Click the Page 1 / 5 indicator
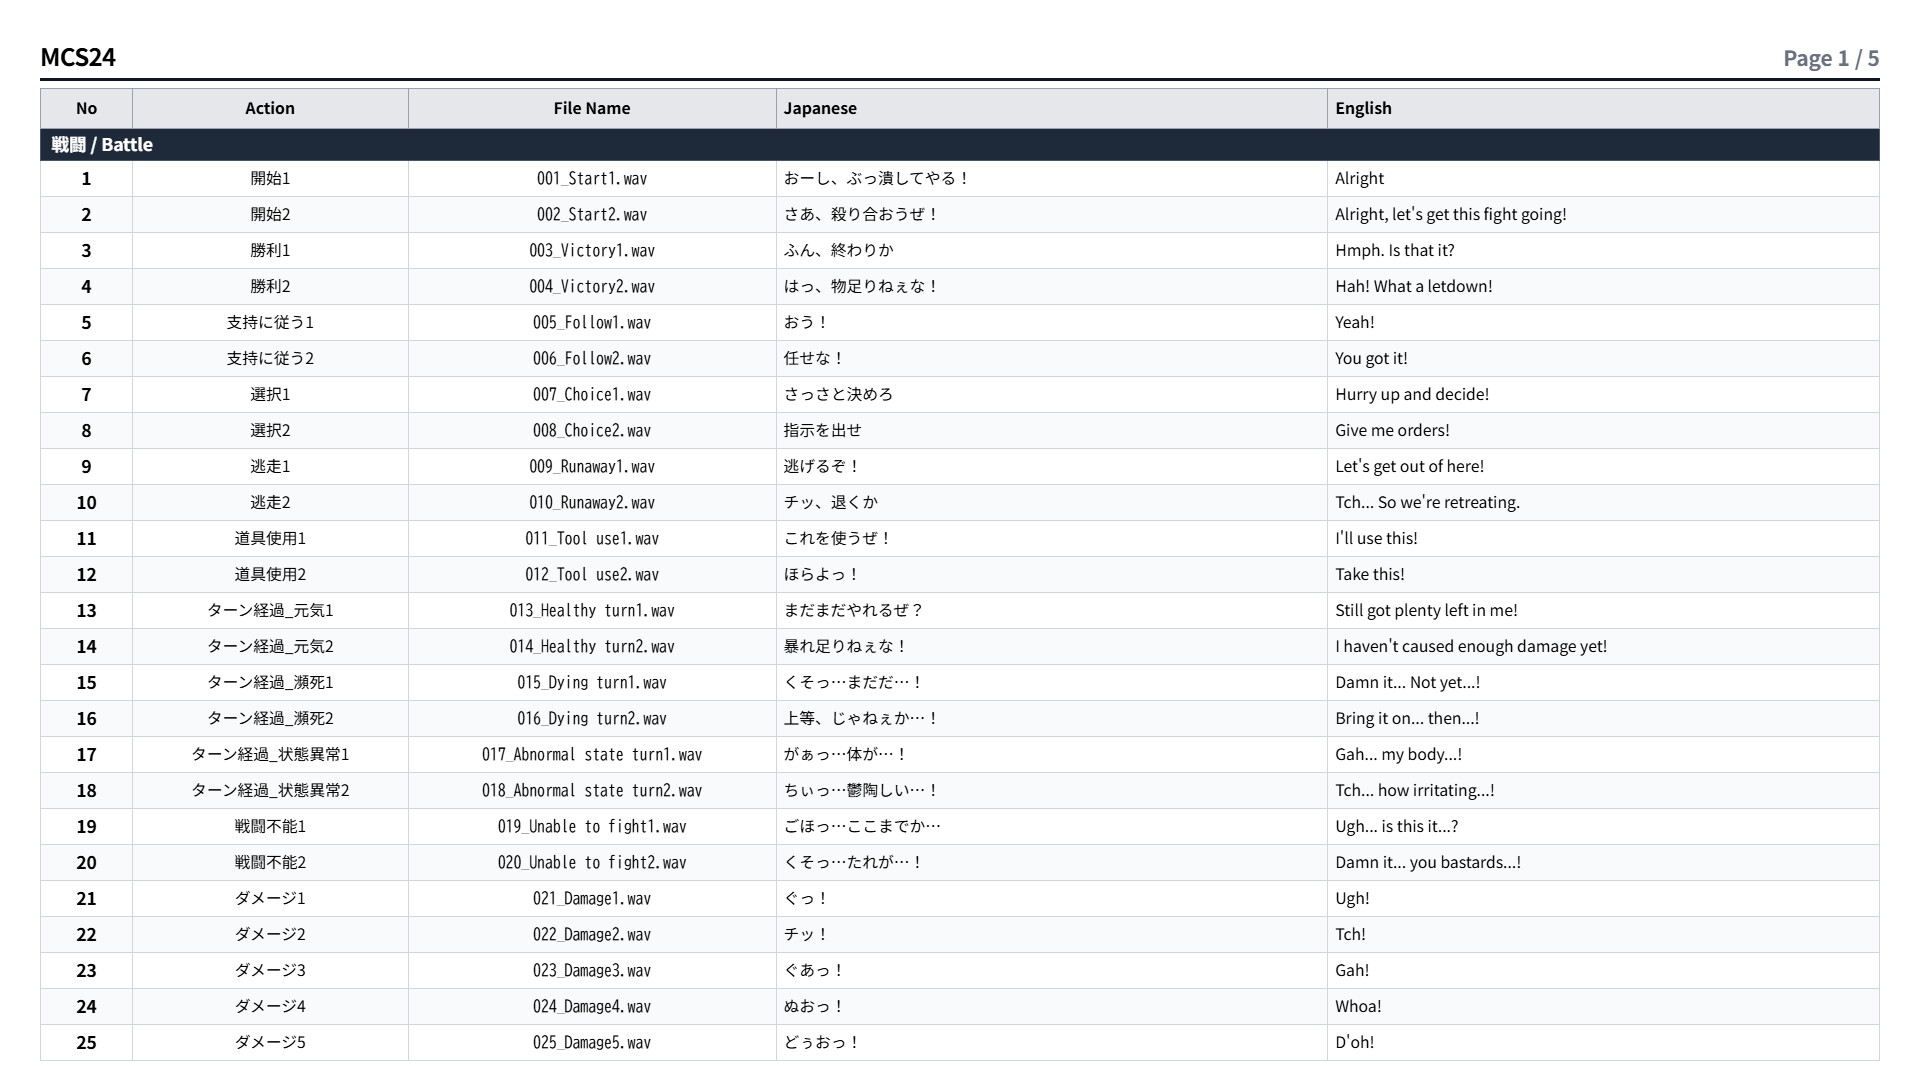The height and width of the screenshot is (1080, 1920). click(x=1831, y=58)
